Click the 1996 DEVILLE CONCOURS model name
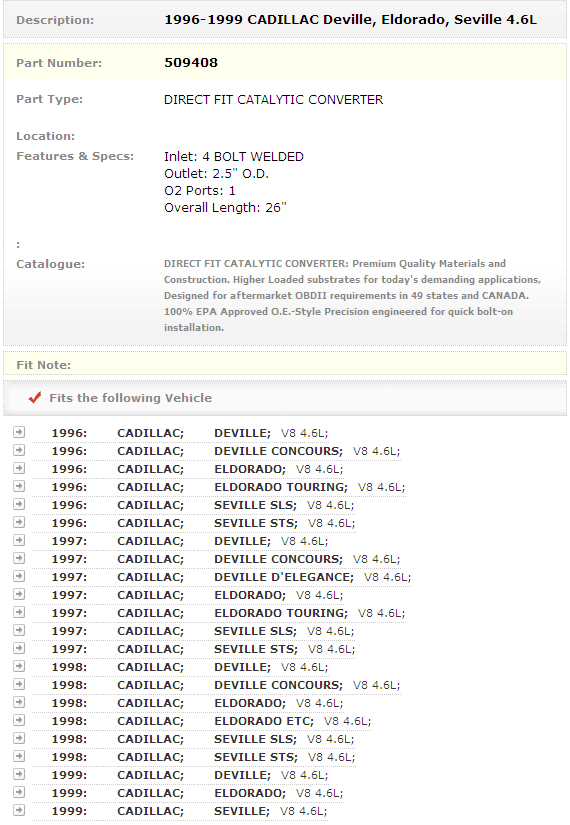This screenshot has width=570, height=825. point(278,451)
